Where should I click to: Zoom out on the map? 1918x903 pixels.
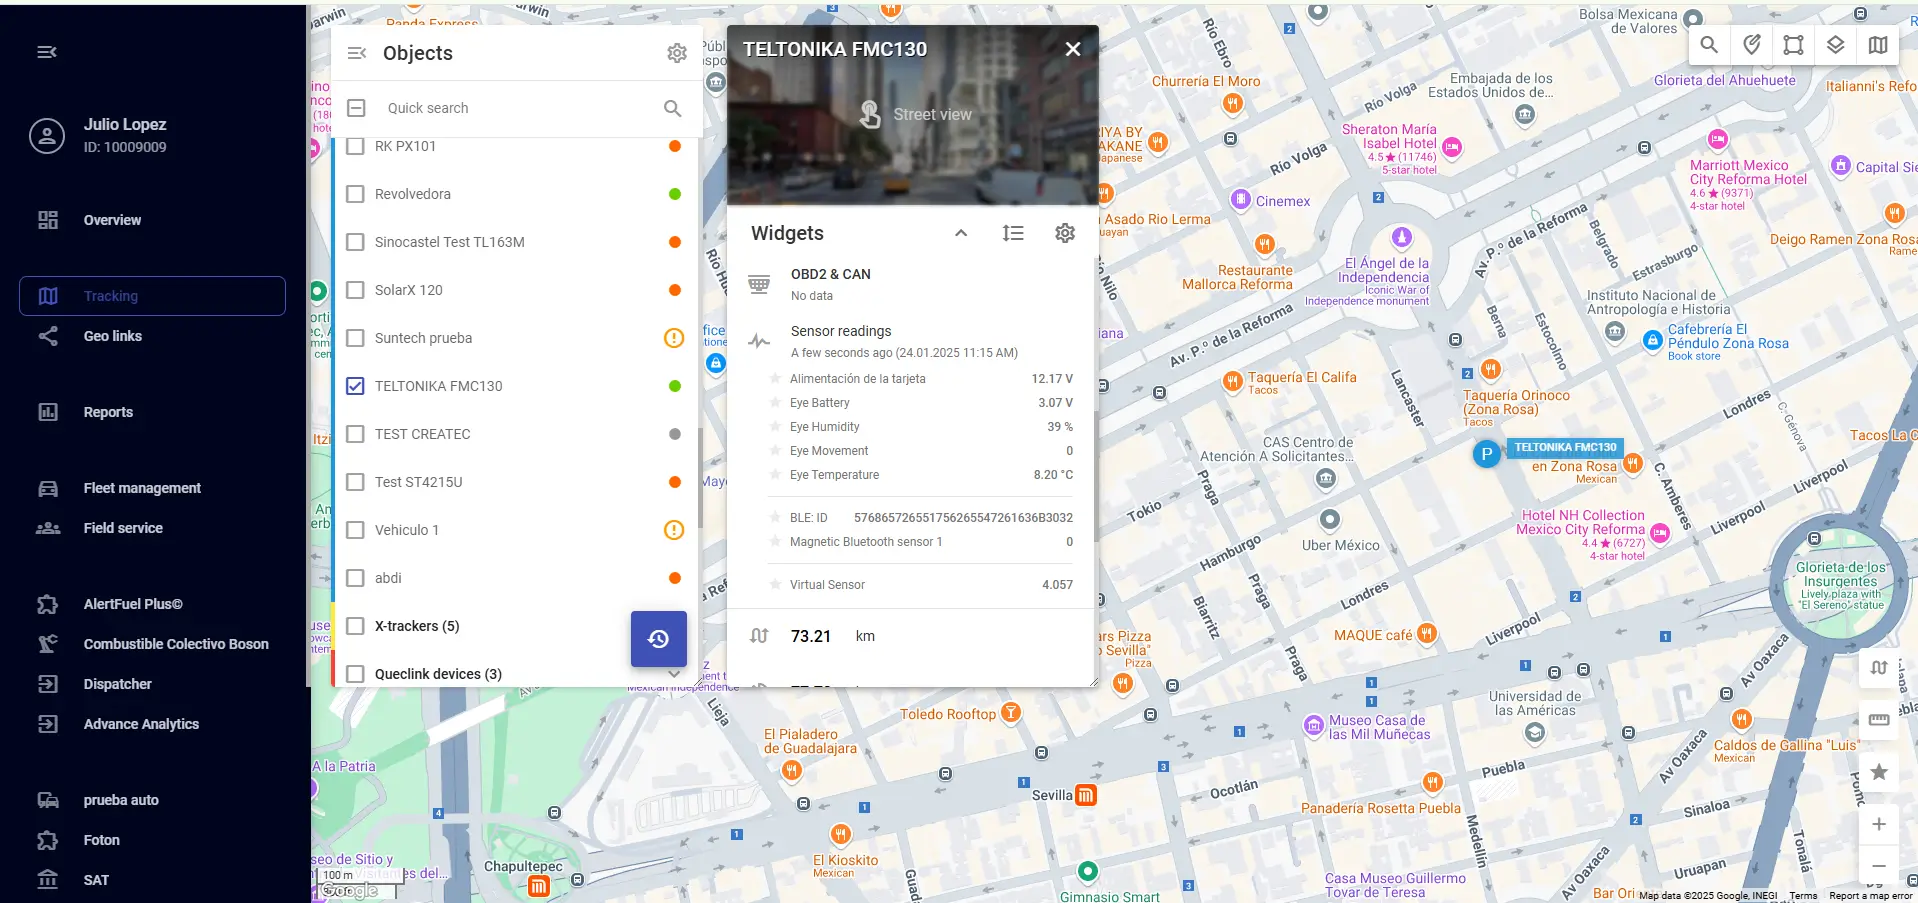[x=1879, y=866]
